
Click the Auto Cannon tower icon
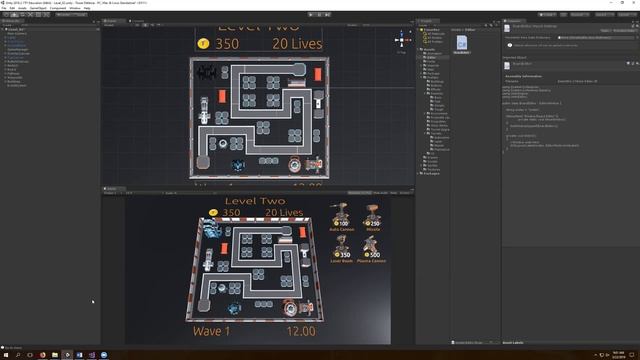[341, 214]
